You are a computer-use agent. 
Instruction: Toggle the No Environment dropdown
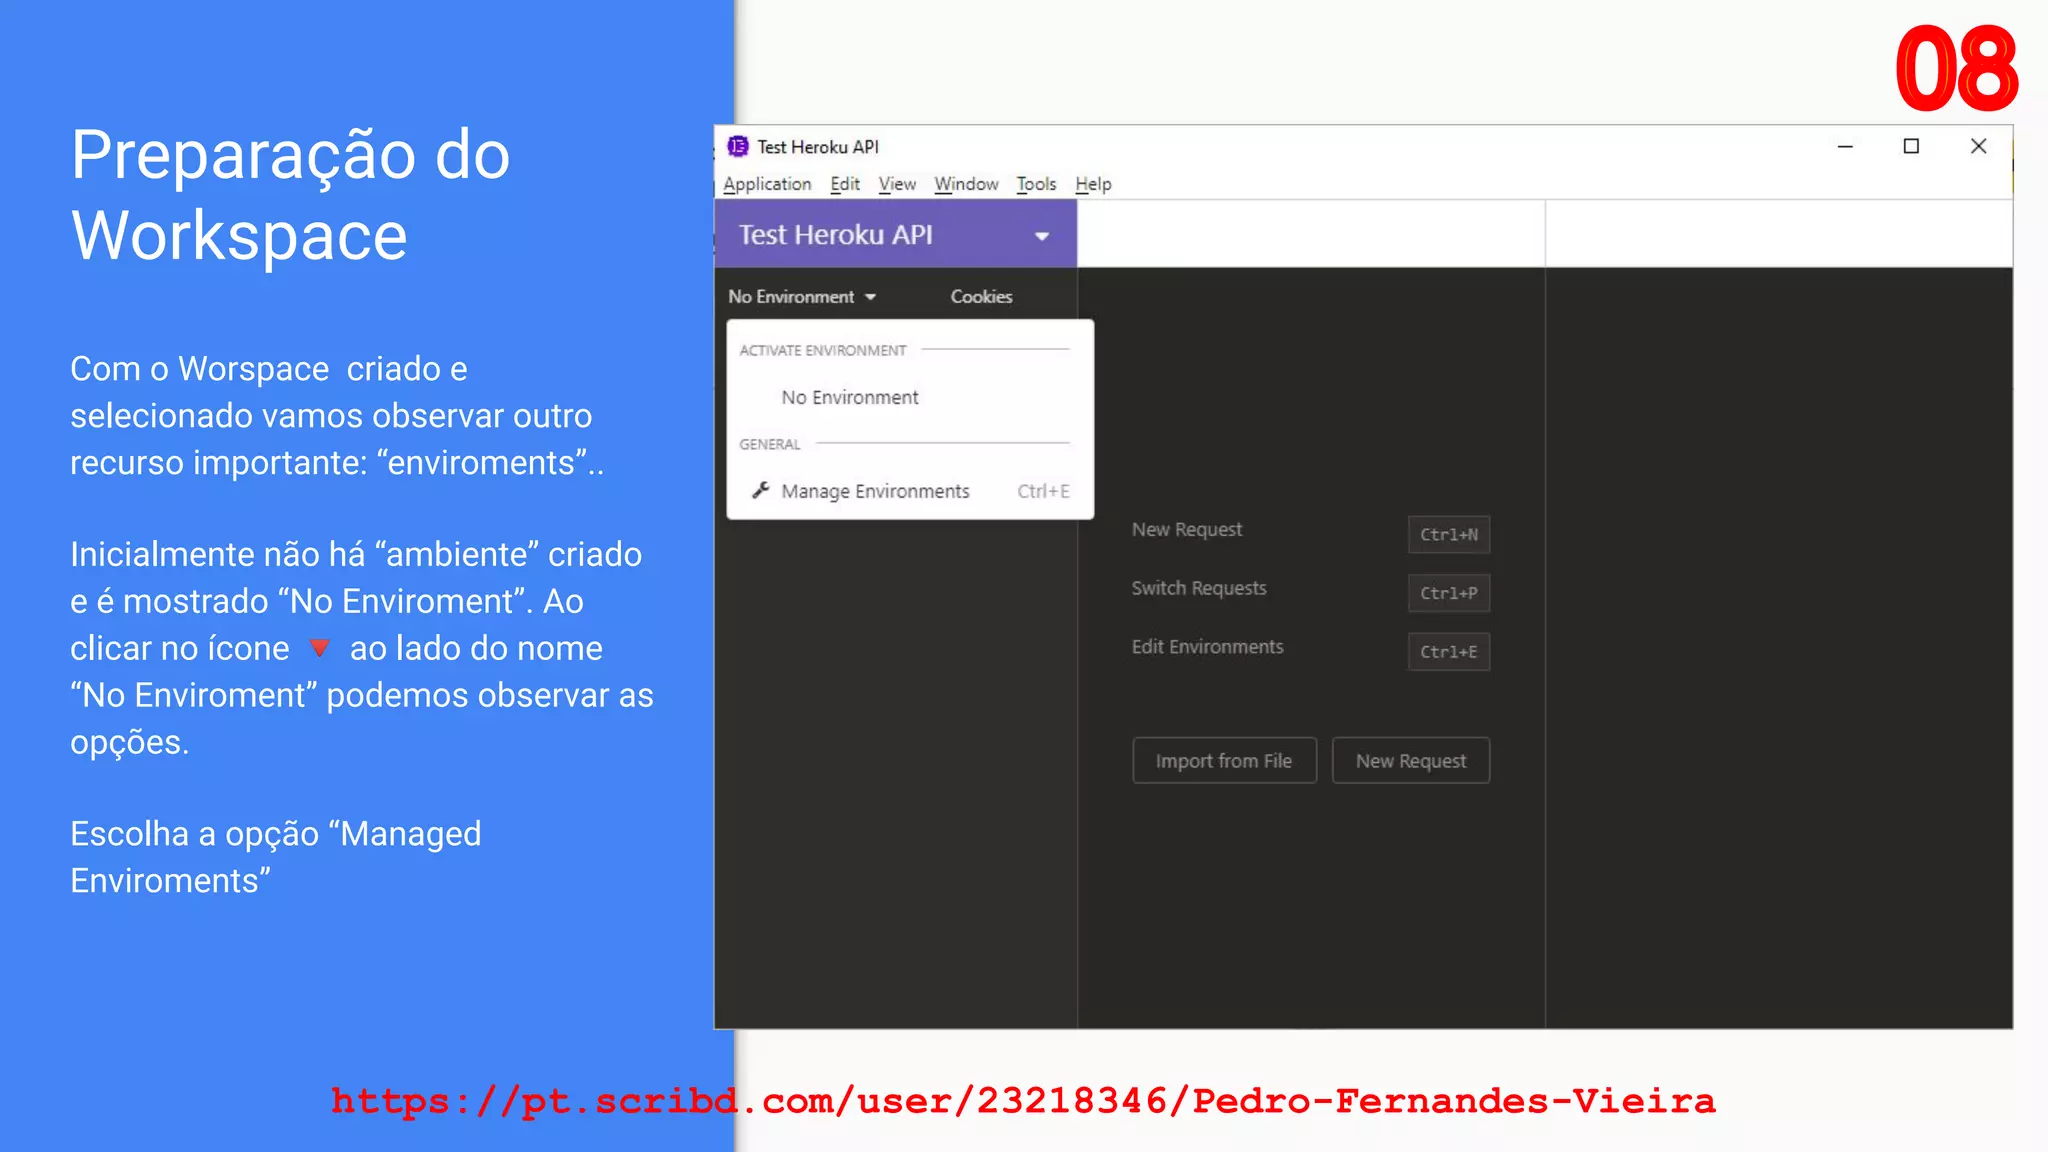pos(802,297)
